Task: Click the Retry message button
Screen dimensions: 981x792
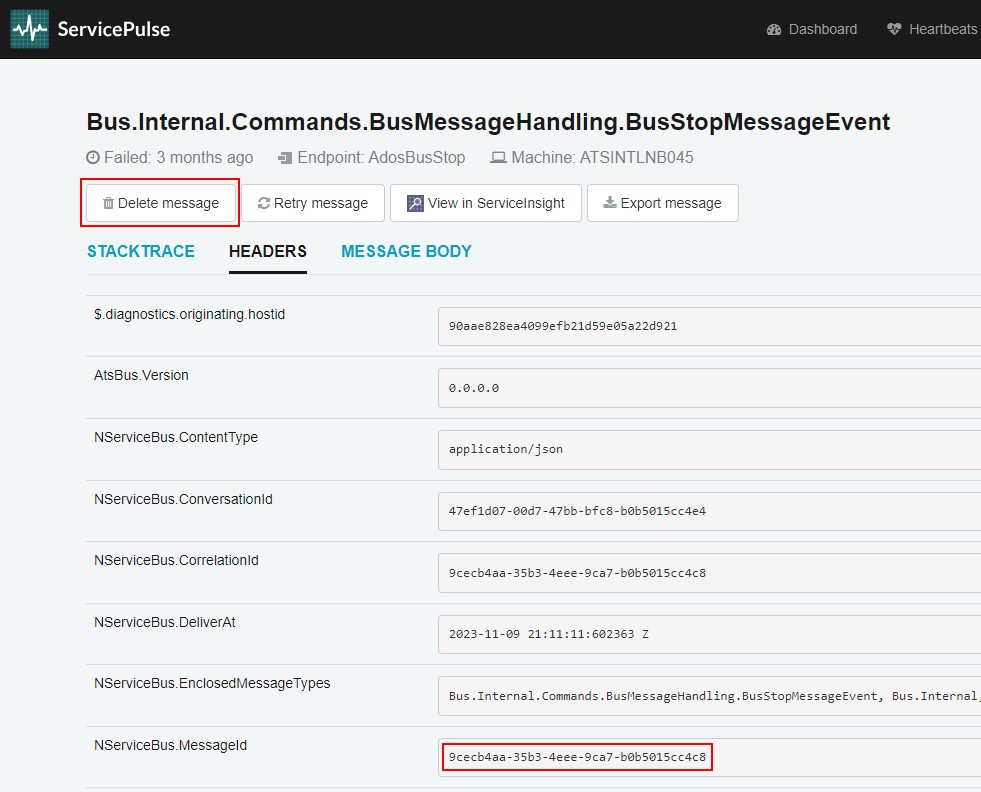Action: 313,203
